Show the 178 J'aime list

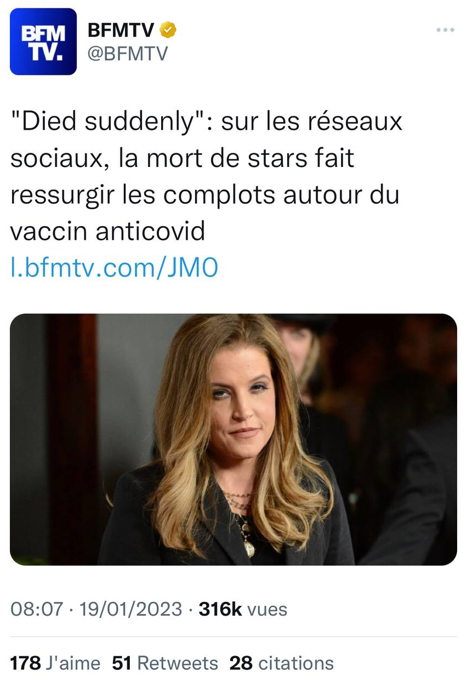(x=55, y=663)
